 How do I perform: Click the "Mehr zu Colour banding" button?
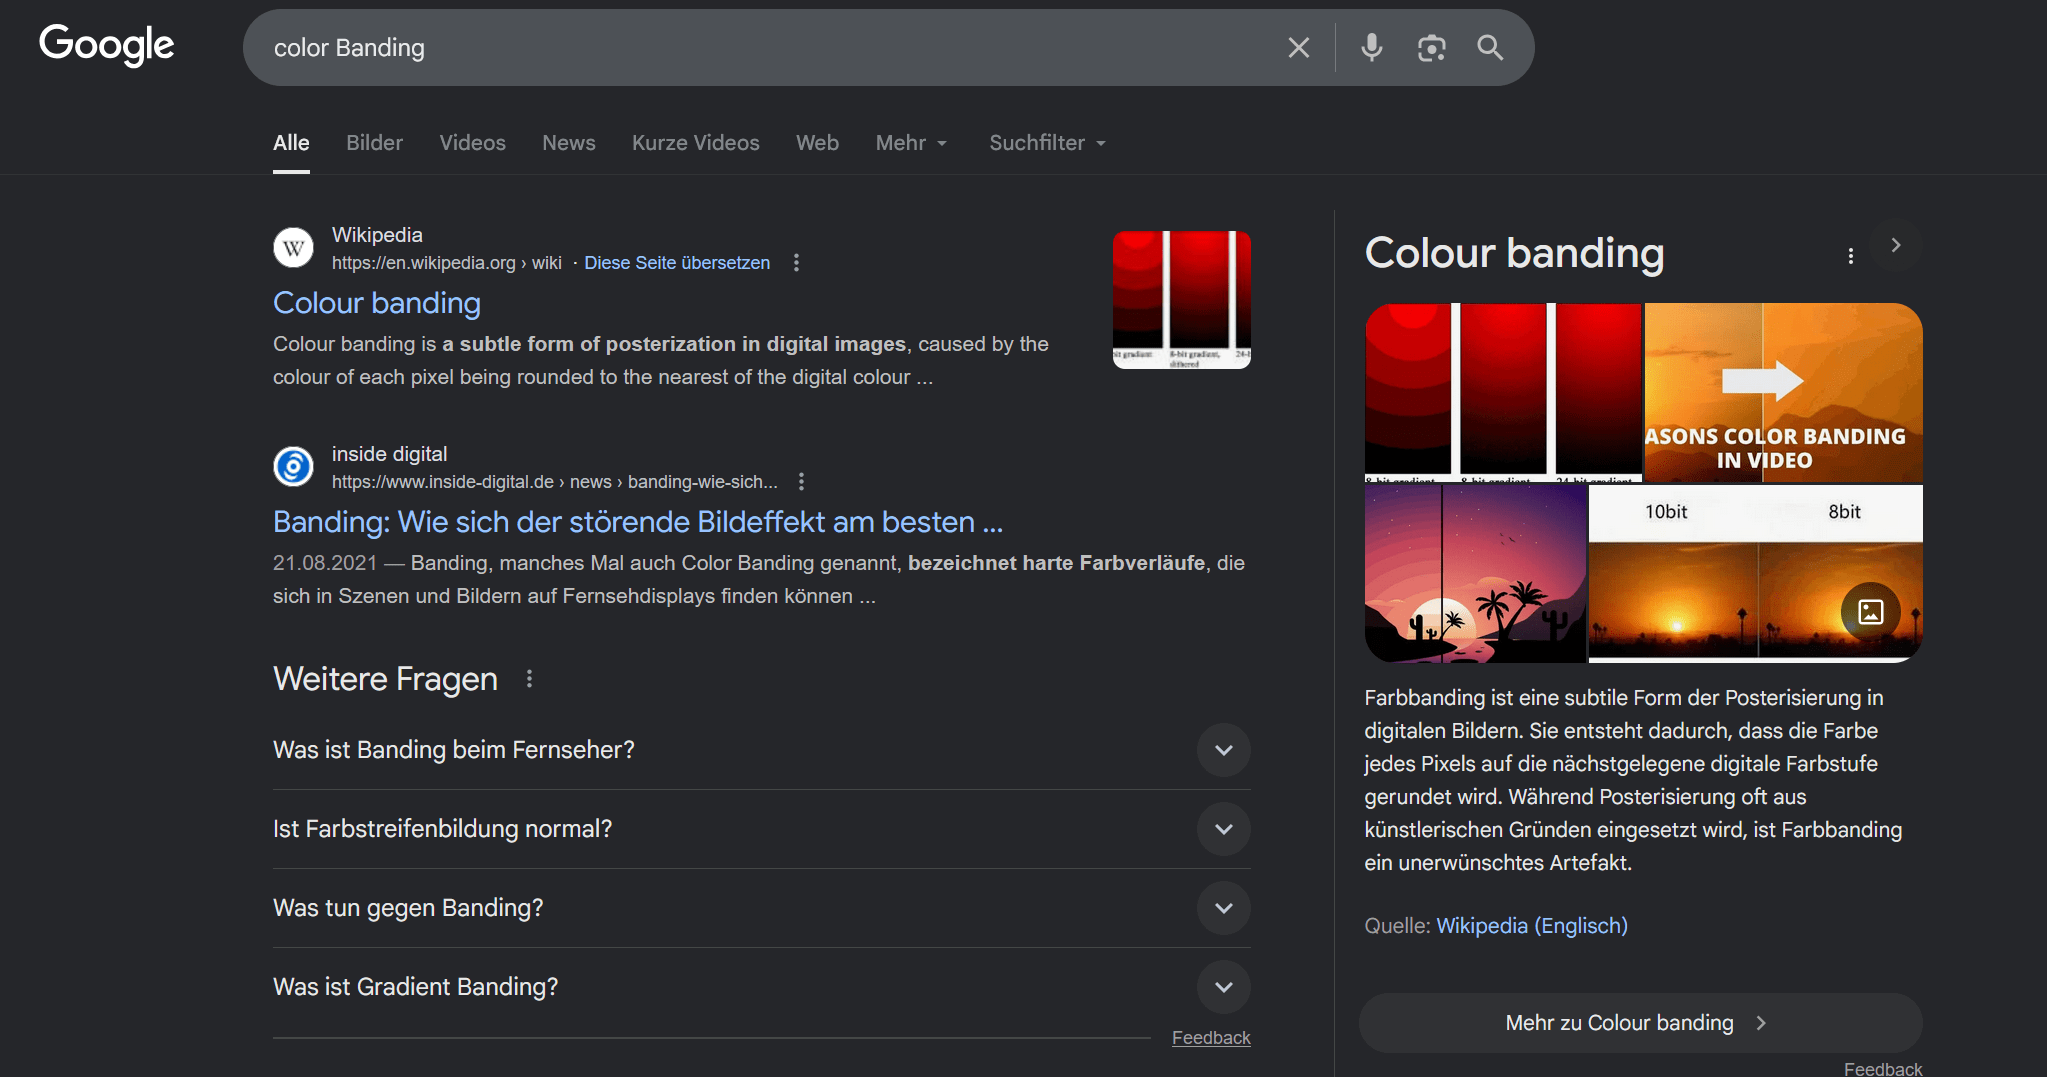click(1640, 1023)
